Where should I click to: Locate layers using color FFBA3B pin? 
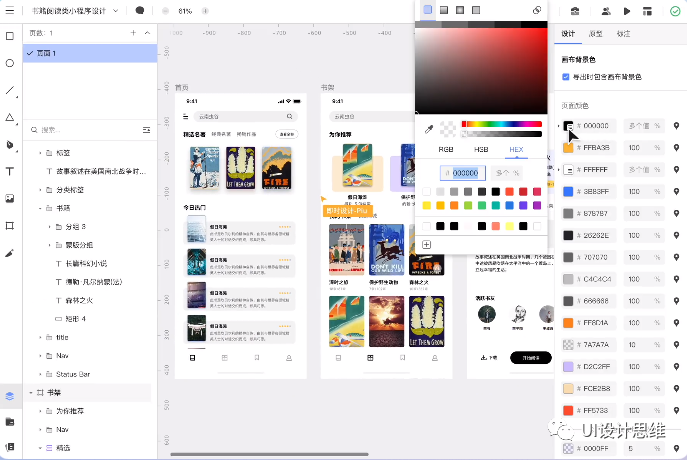[676, 148]
